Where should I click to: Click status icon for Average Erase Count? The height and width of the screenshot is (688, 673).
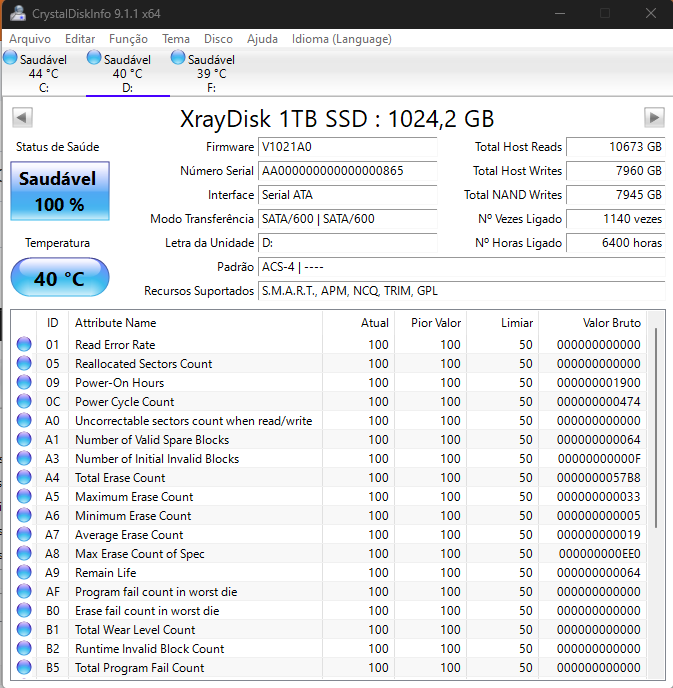click(24, 534)
